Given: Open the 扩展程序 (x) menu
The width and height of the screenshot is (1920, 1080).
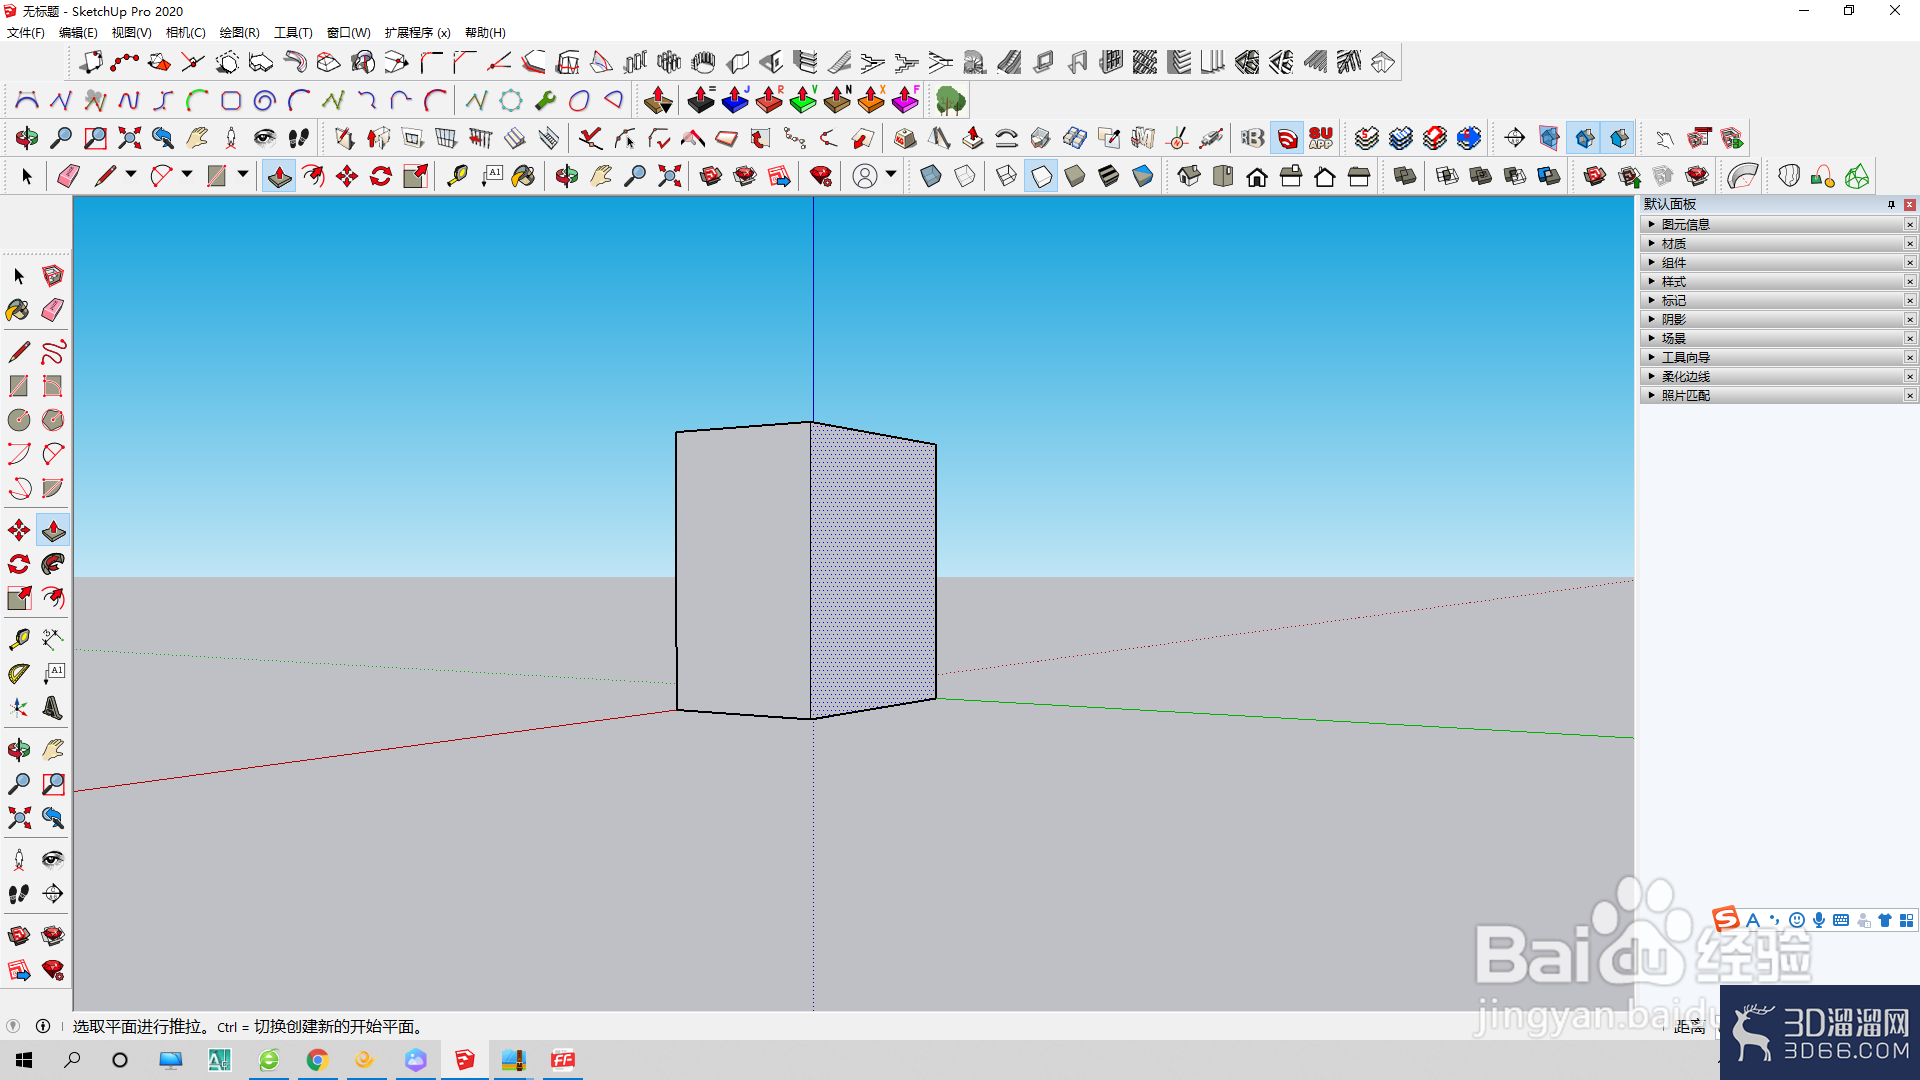Looking at the screenshot, I should coord(417,32).
